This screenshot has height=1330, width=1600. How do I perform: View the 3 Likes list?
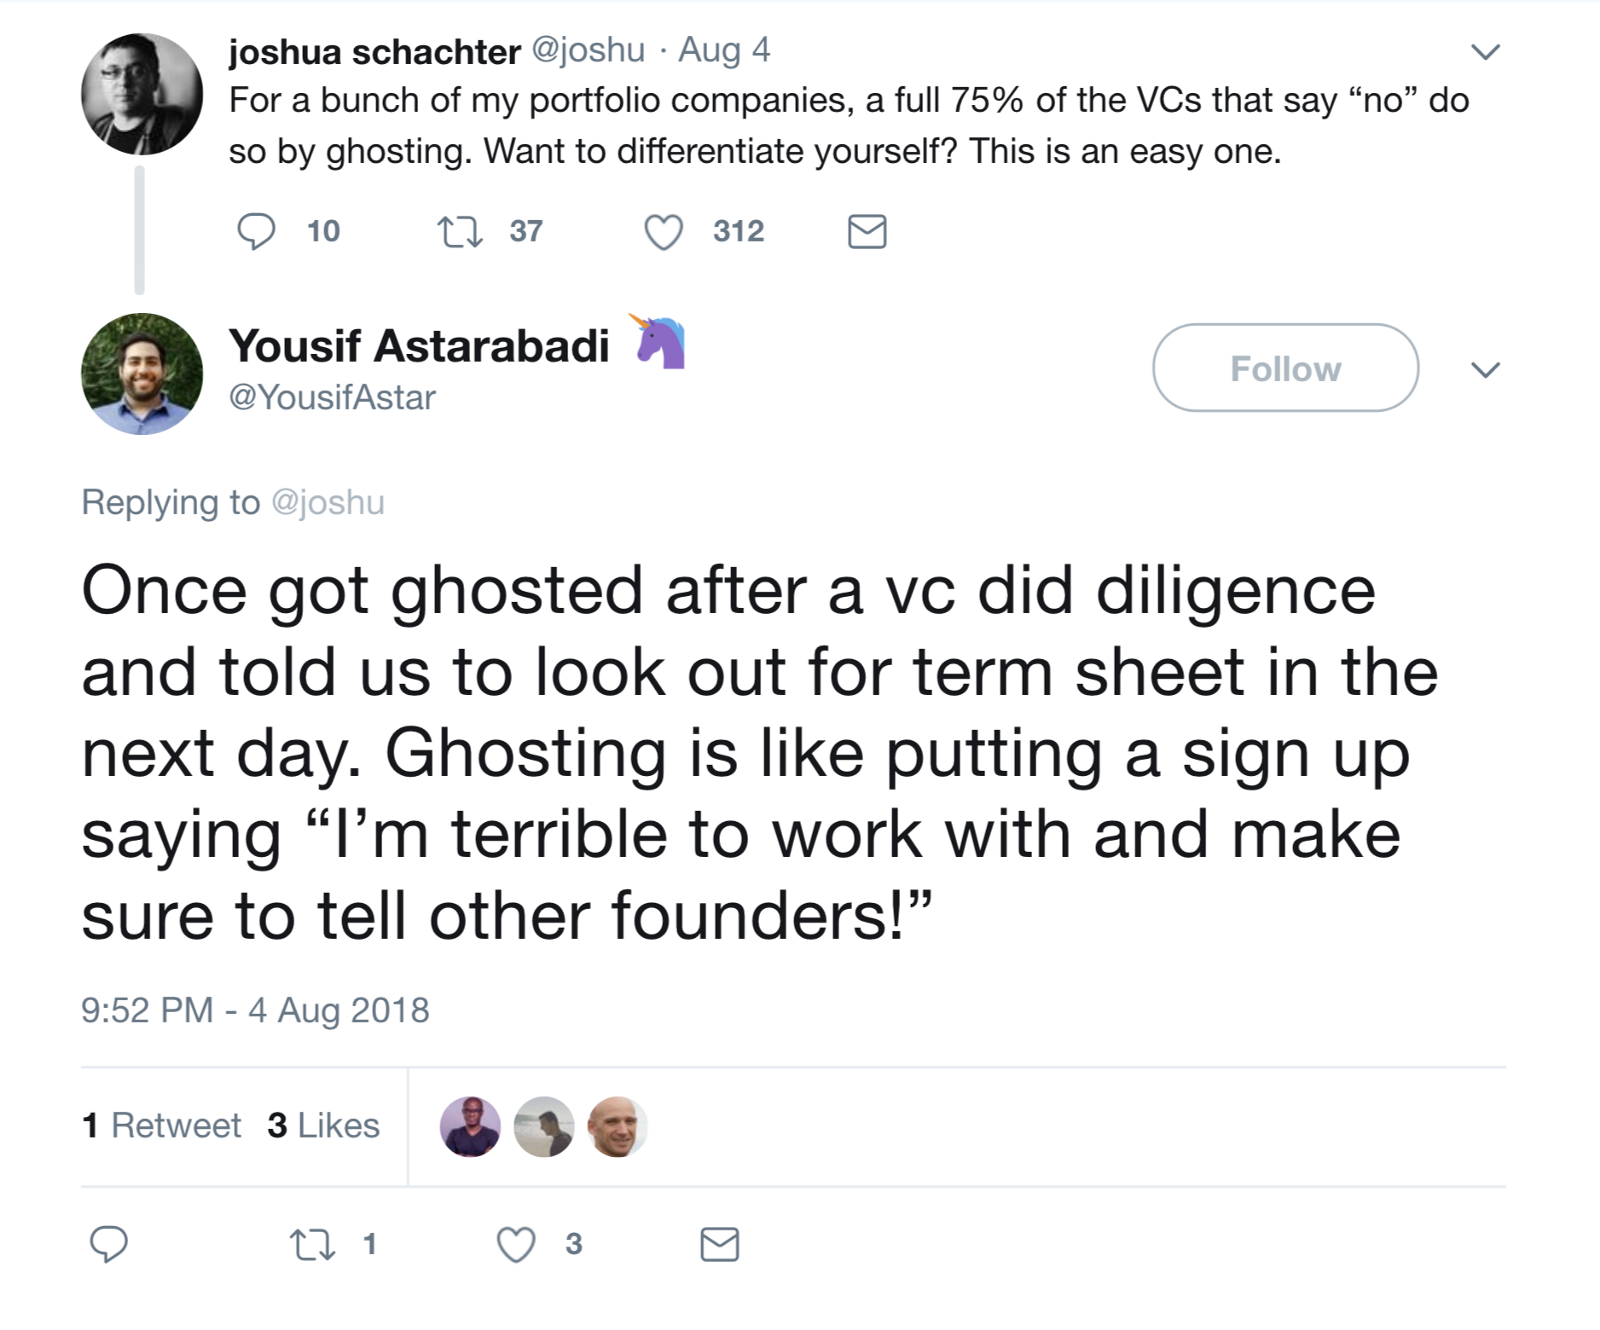click(x=324, y=1126)
